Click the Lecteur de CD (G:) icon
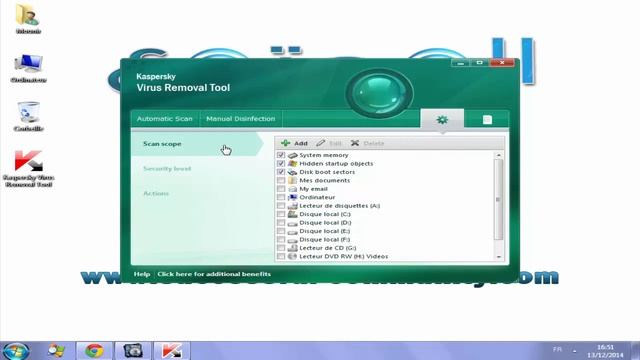Image resolution: width=640 pixels, height=360 pixels. coord(292,248)
